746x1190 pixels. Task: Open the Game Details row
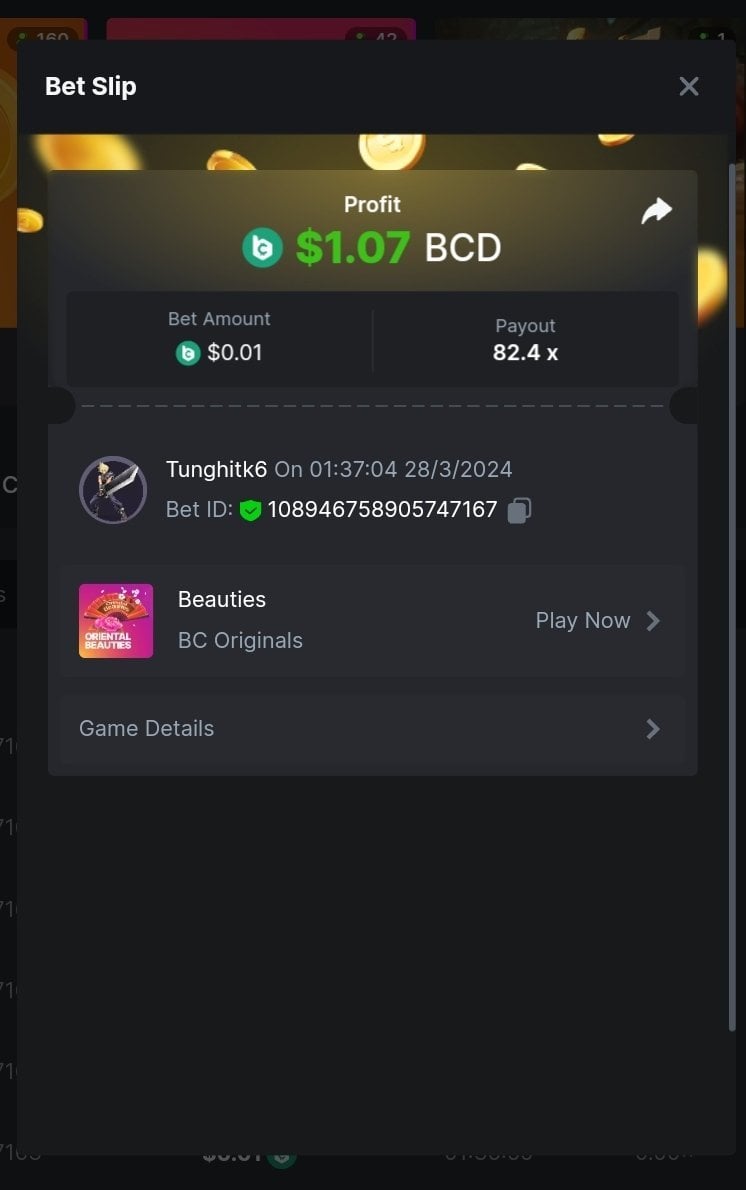tap(372, 729)
